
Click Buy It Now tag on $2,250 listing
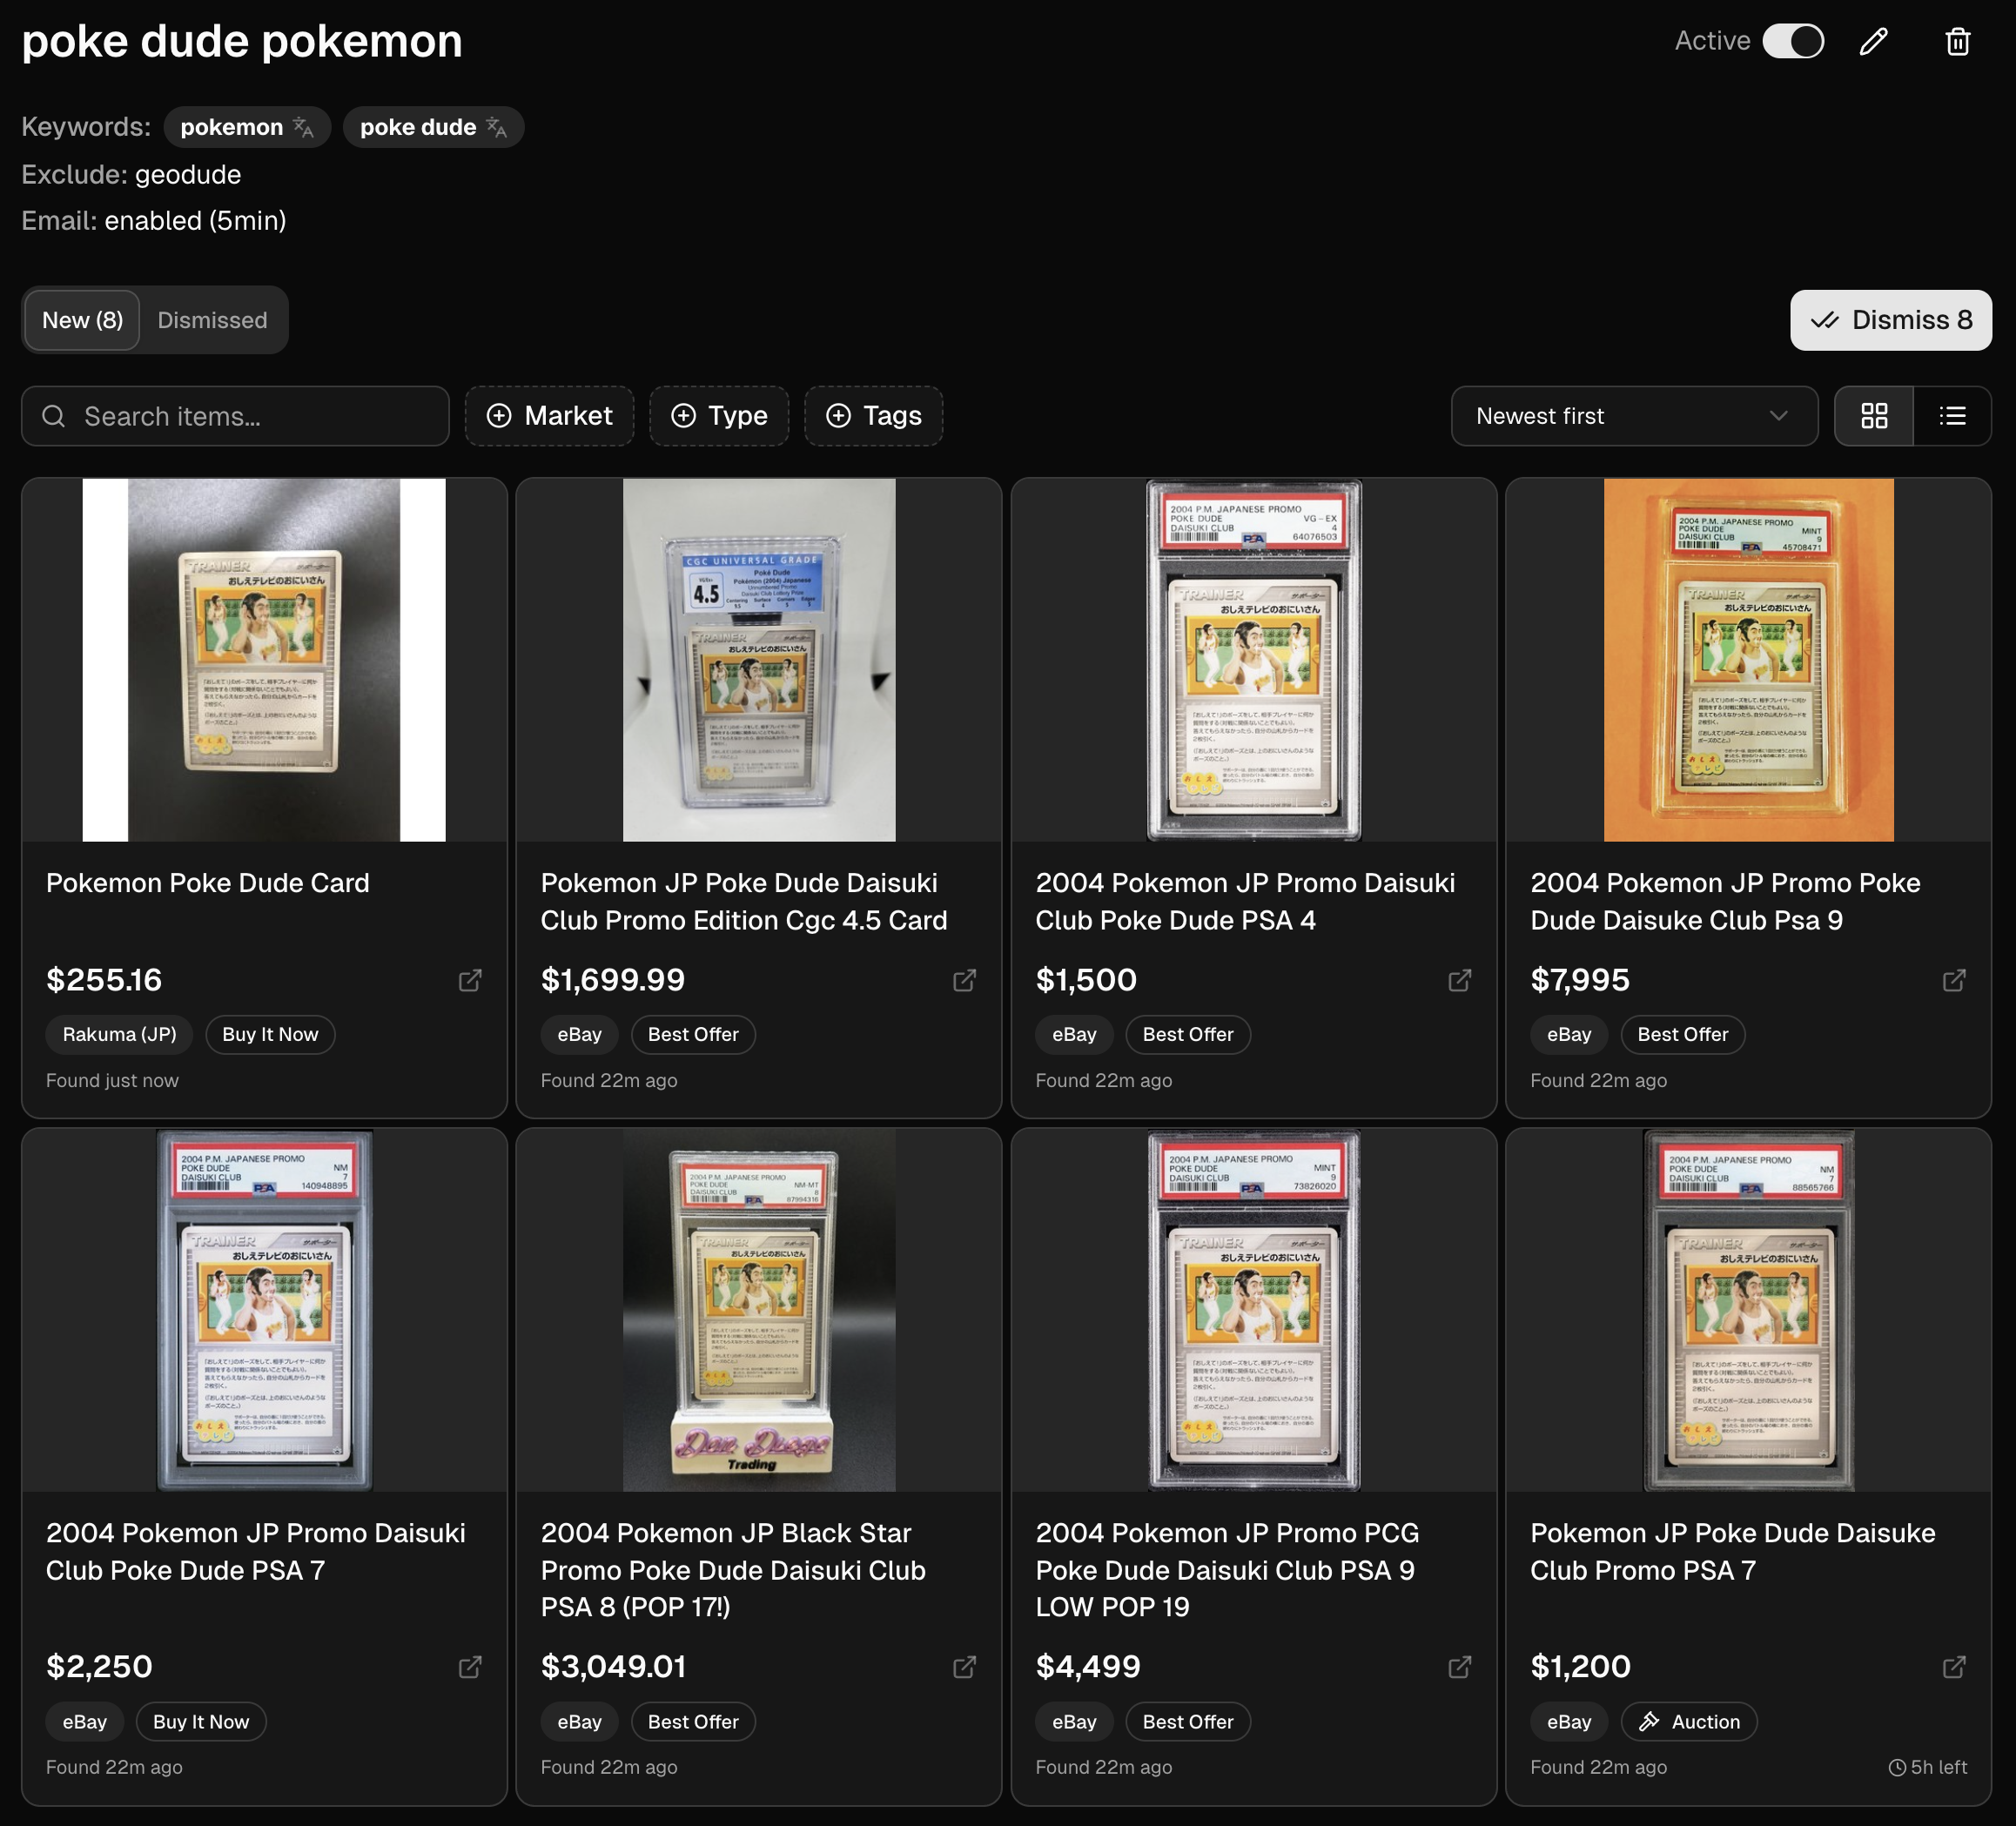(x=201, y=1721)
